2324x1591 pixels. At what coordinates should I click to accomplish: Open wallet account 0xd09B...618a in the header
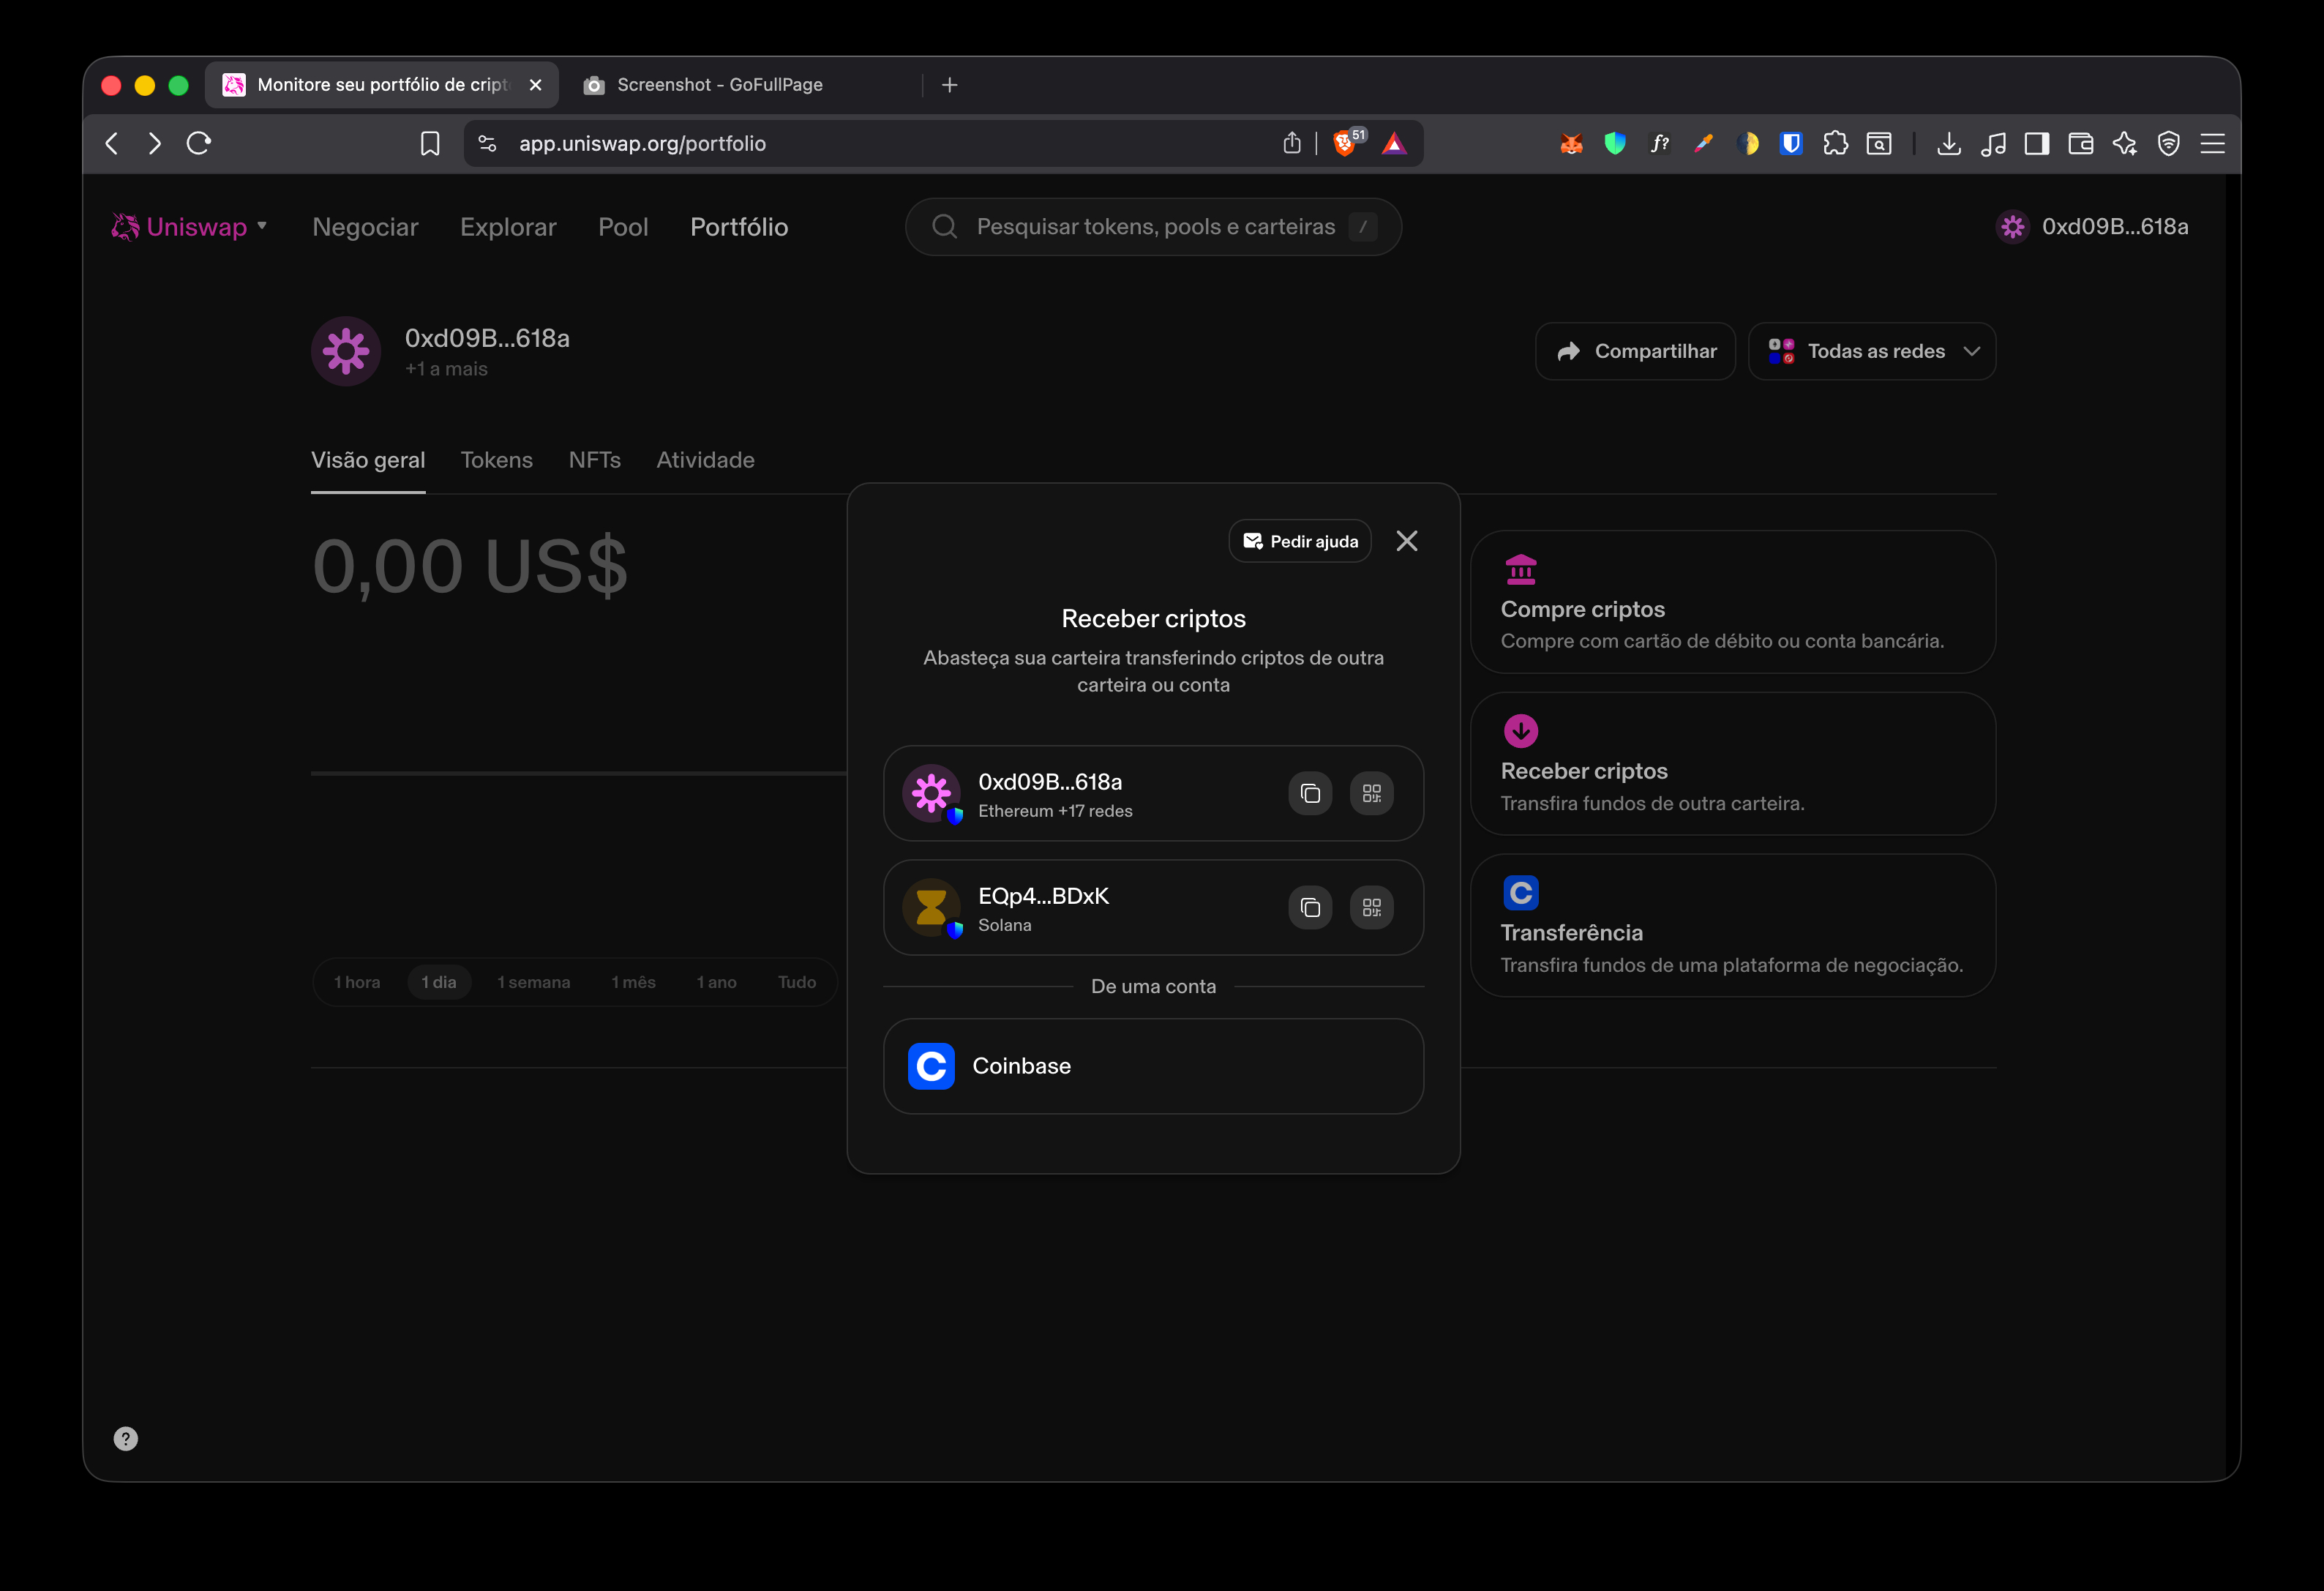(2092, 227)
